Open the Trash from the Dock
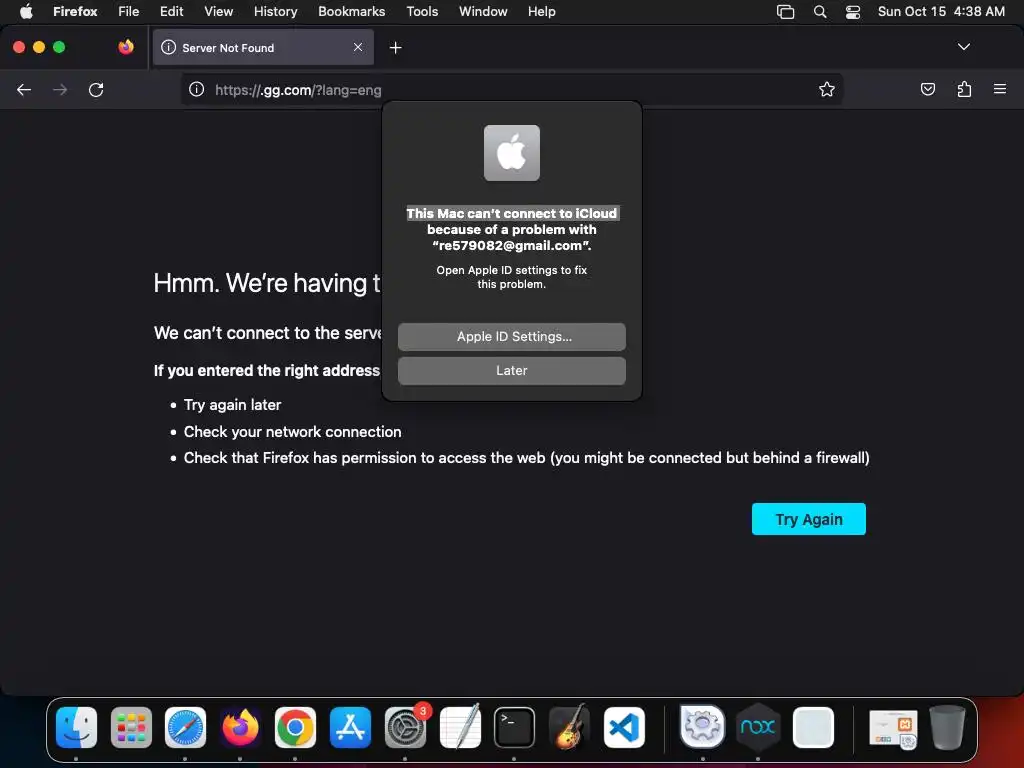 tap(947, 728)
